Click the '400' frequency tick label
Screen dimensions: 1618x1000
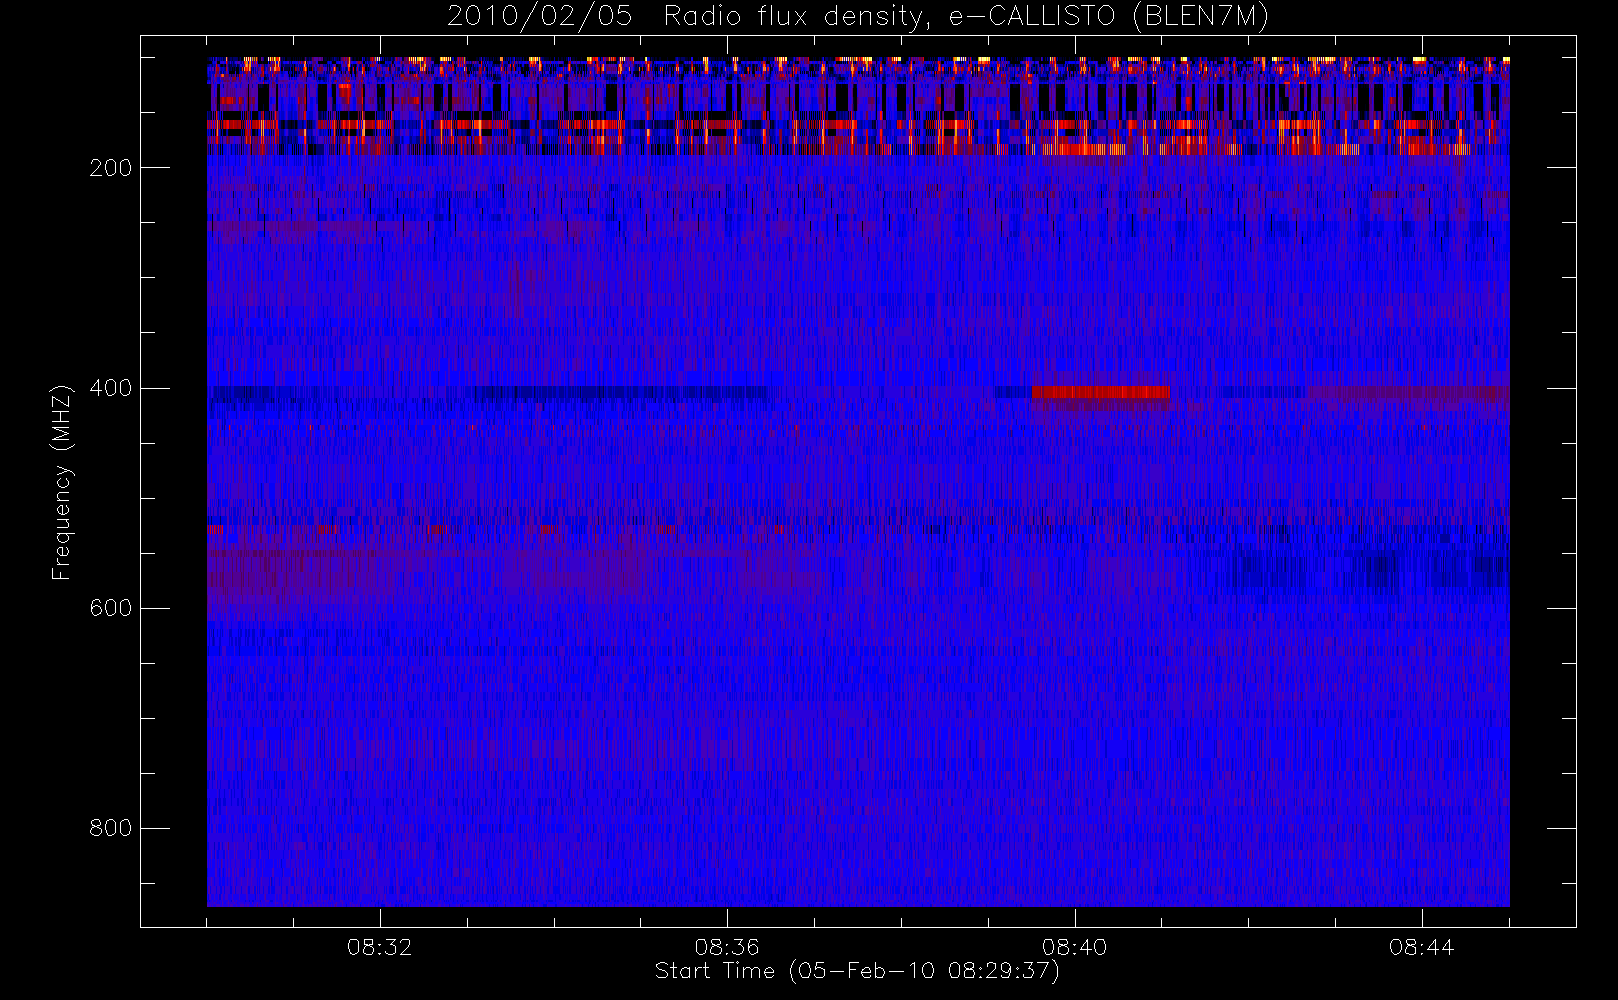pyautogui.click(x=111, y=388)
